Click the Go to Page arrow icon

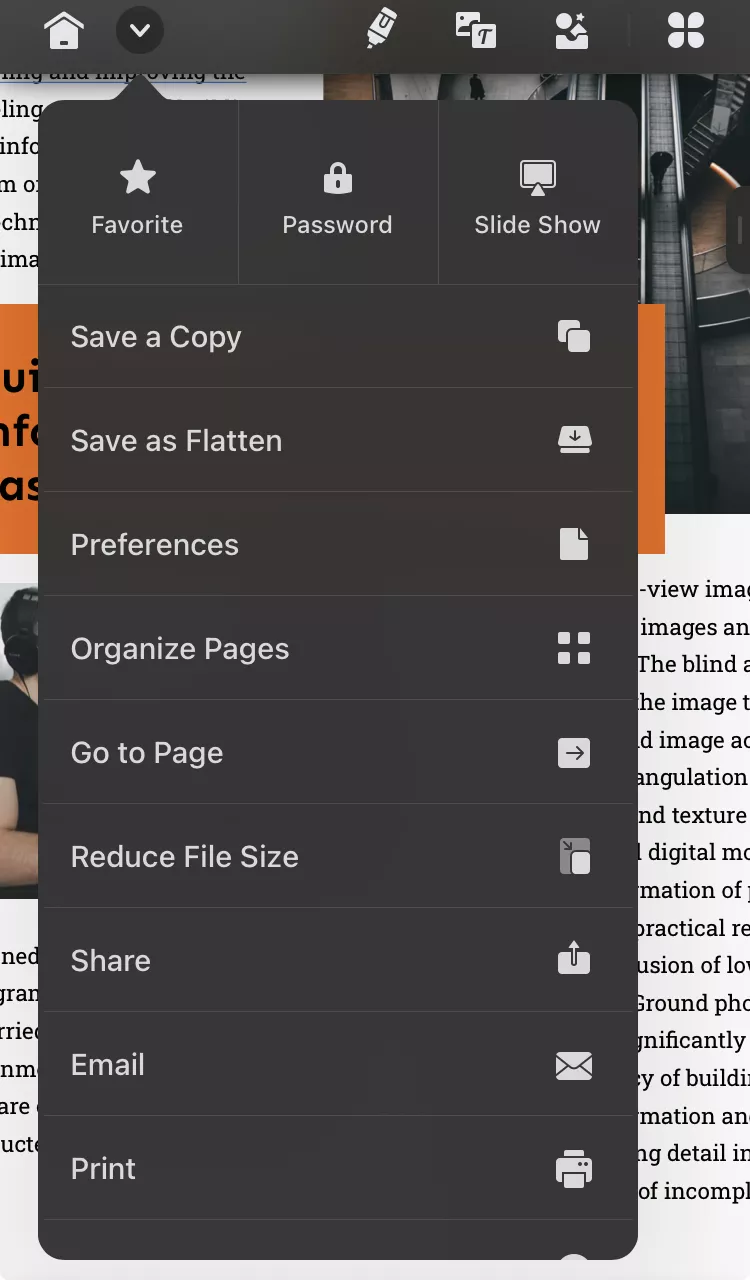[x=574, y=752]
